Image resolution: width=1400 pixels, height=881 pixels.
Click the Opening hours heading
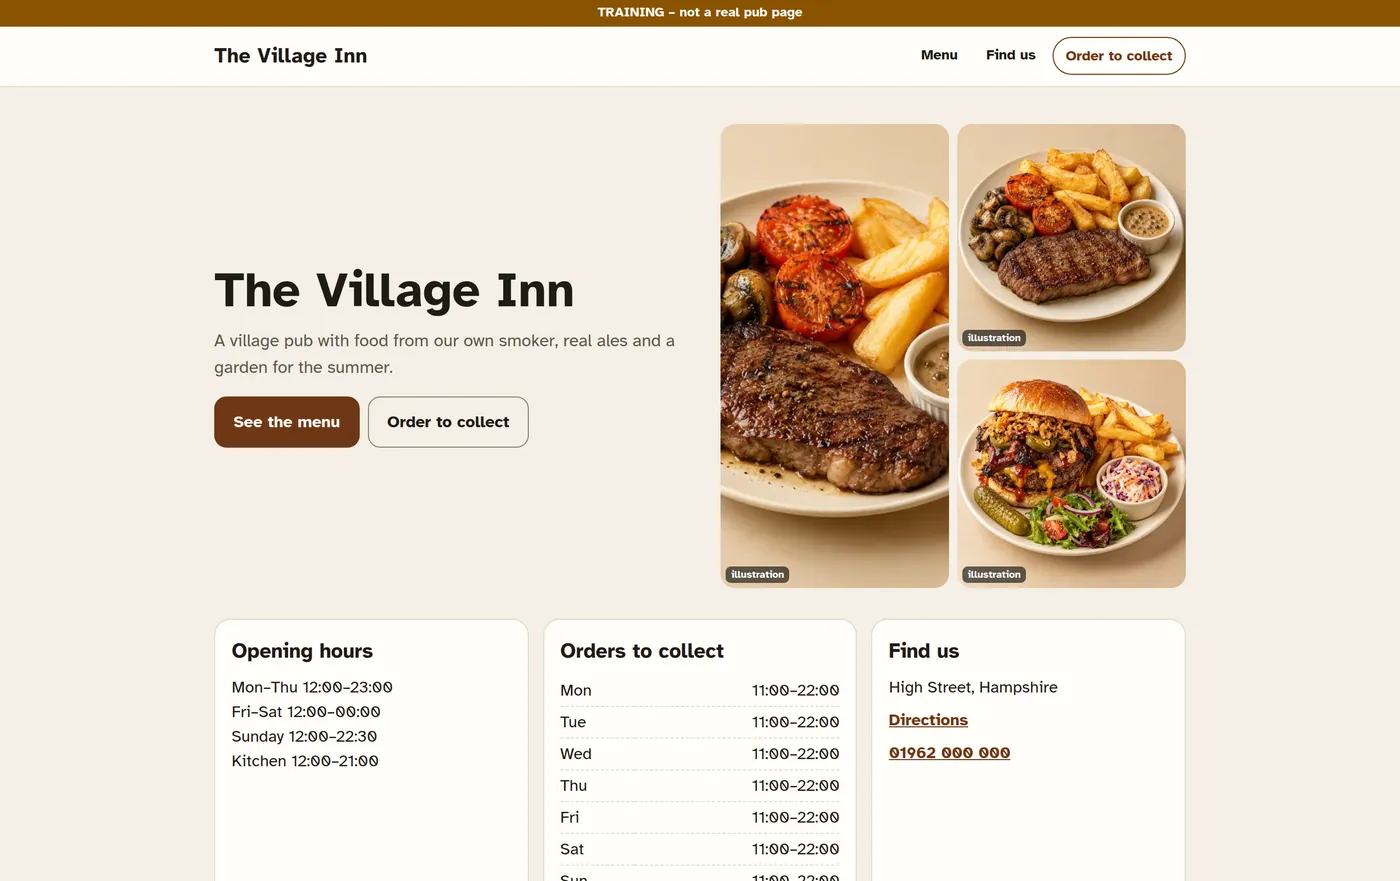click(x=302, y=651)
